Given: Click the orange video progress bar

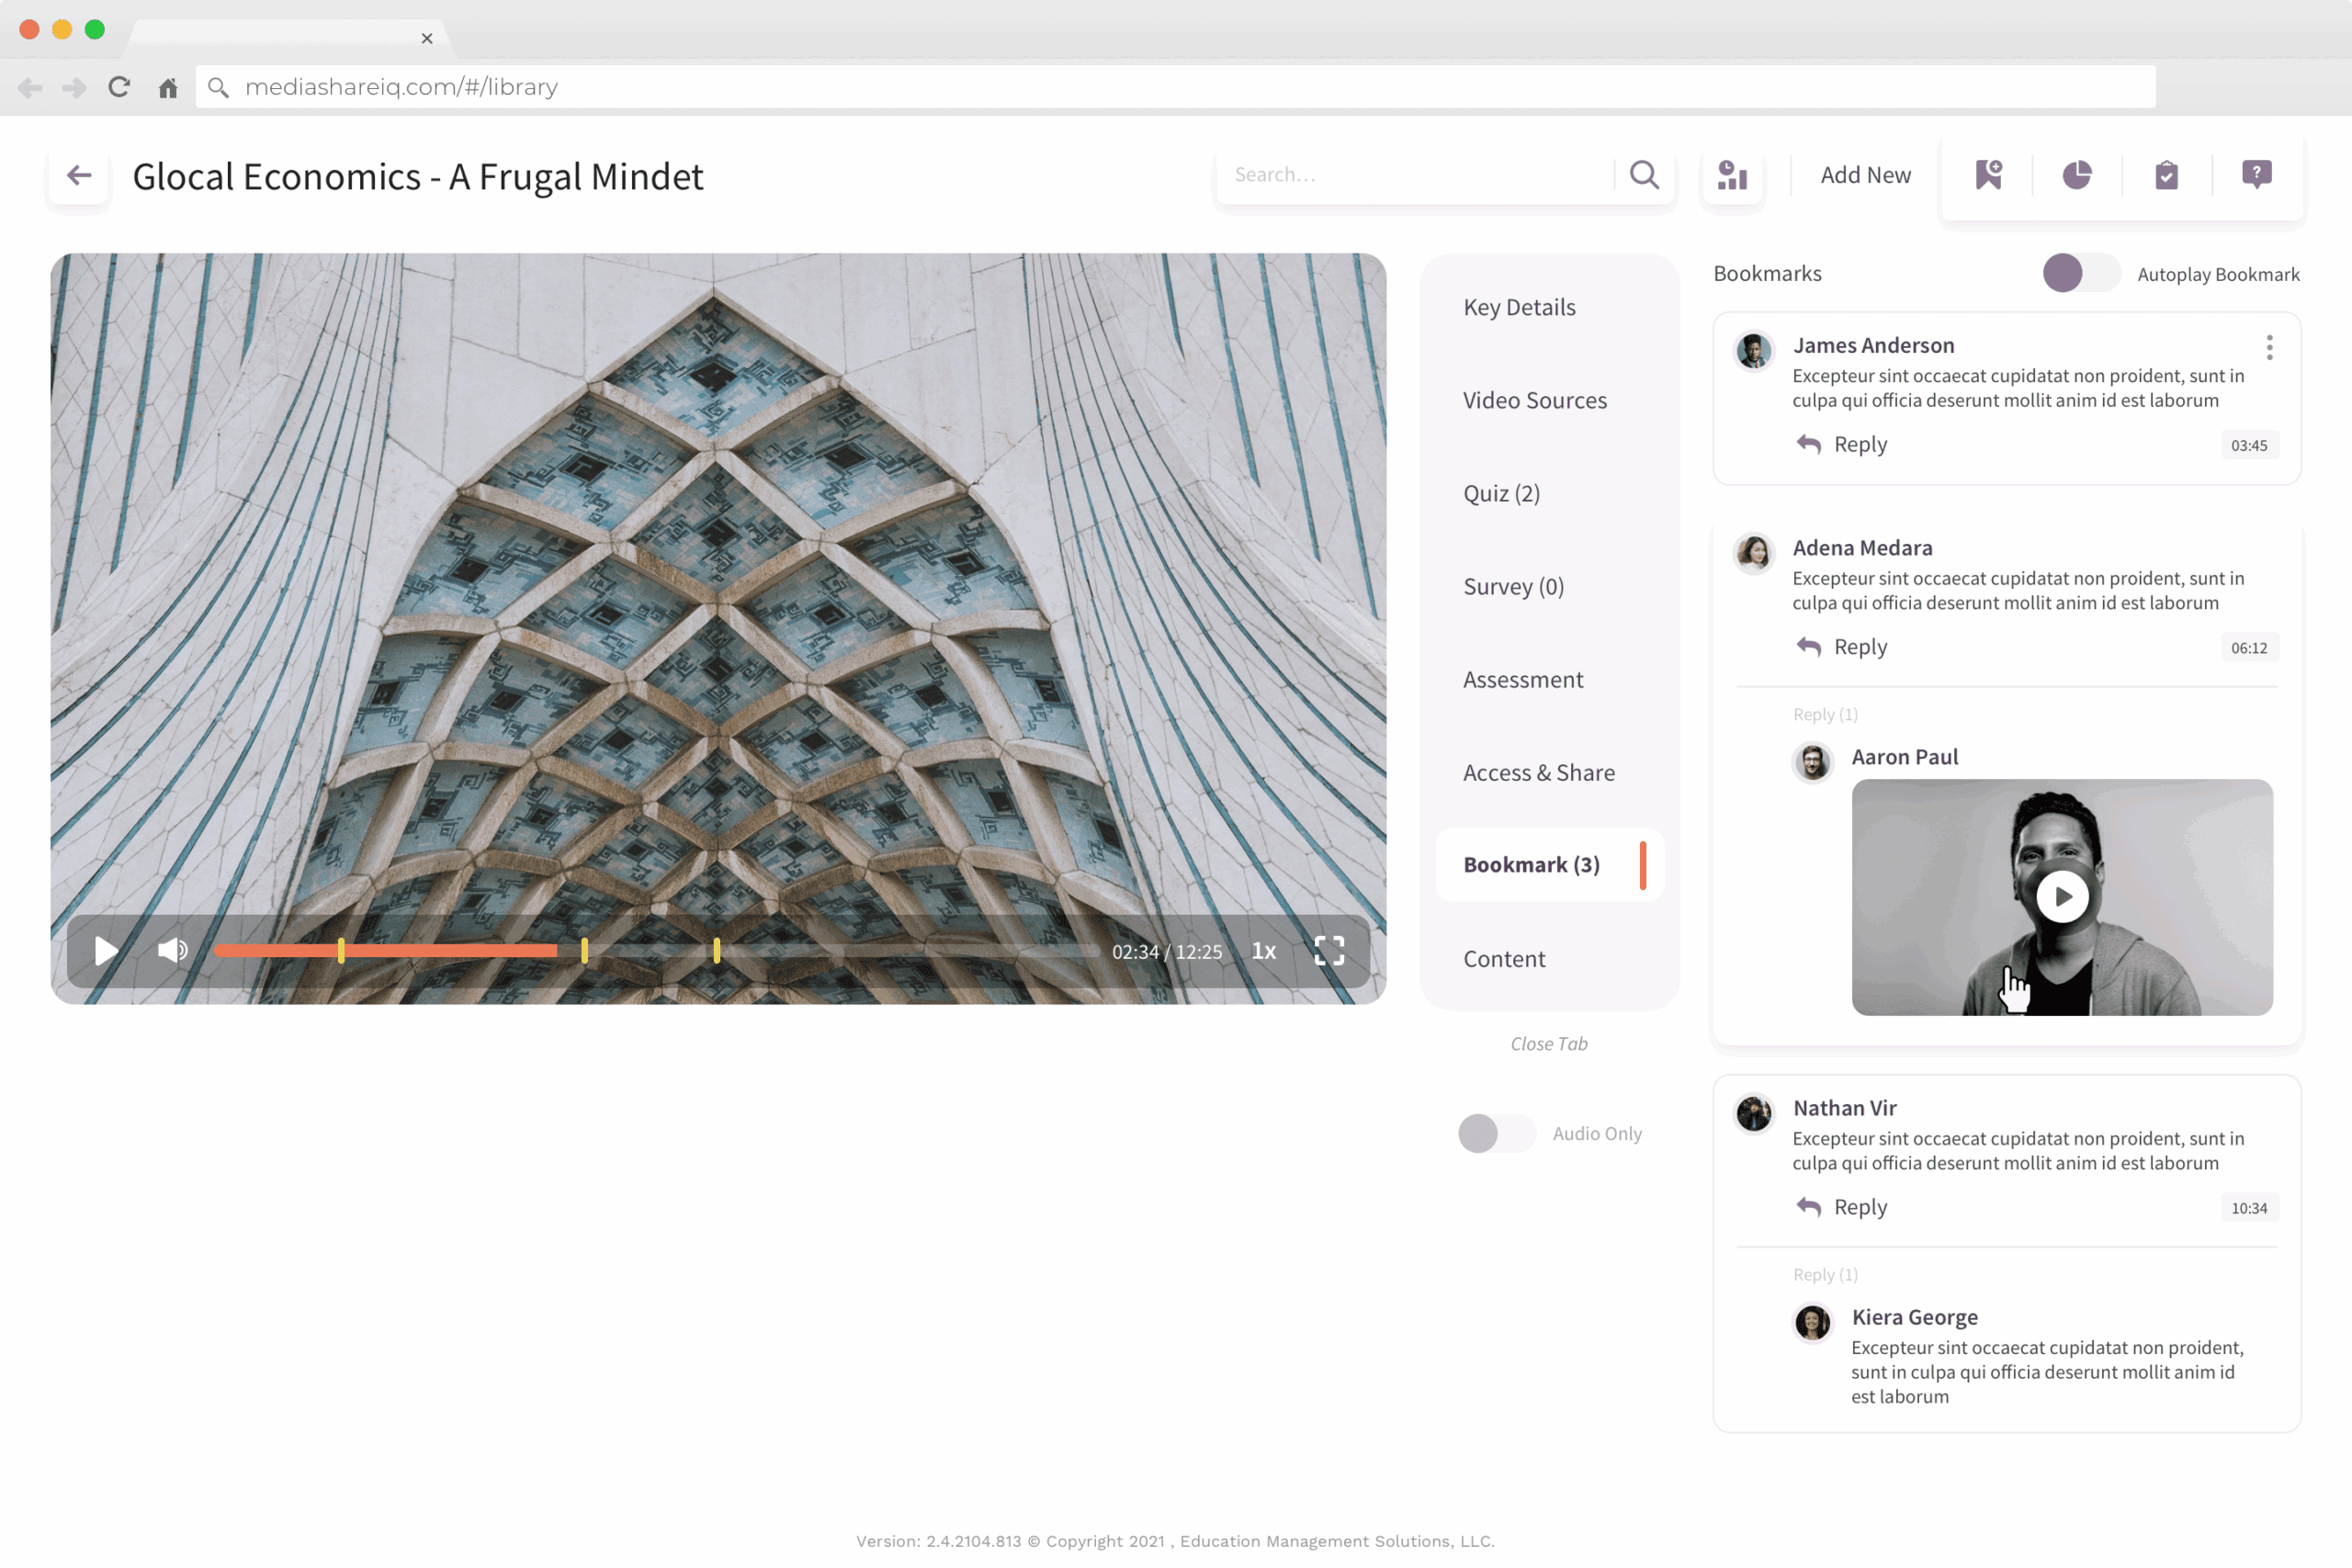Looking at the screenshot, I should point(450,950).
